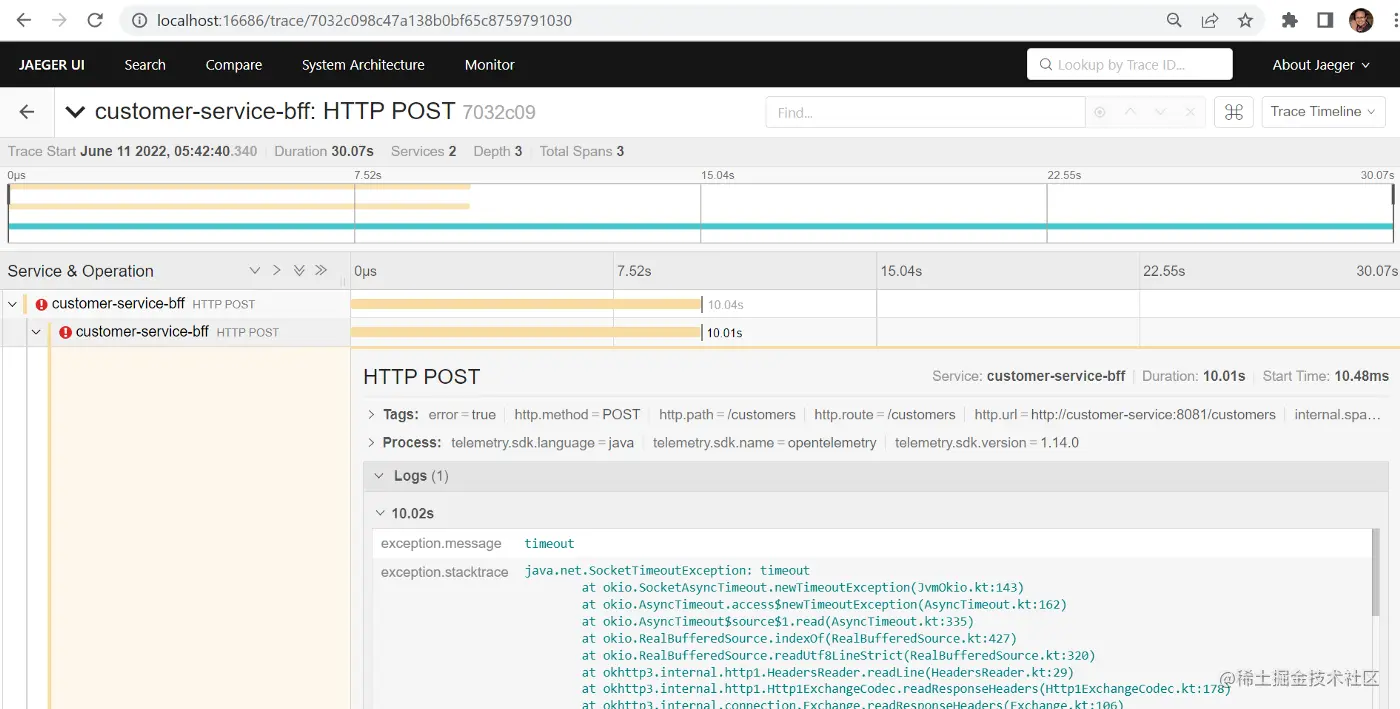This screenshot has height=709, width=1400.
Task: Click telemetry.sdk.version = 1.14.0 text
Action: pyautogui.click(x=987, y=442)
